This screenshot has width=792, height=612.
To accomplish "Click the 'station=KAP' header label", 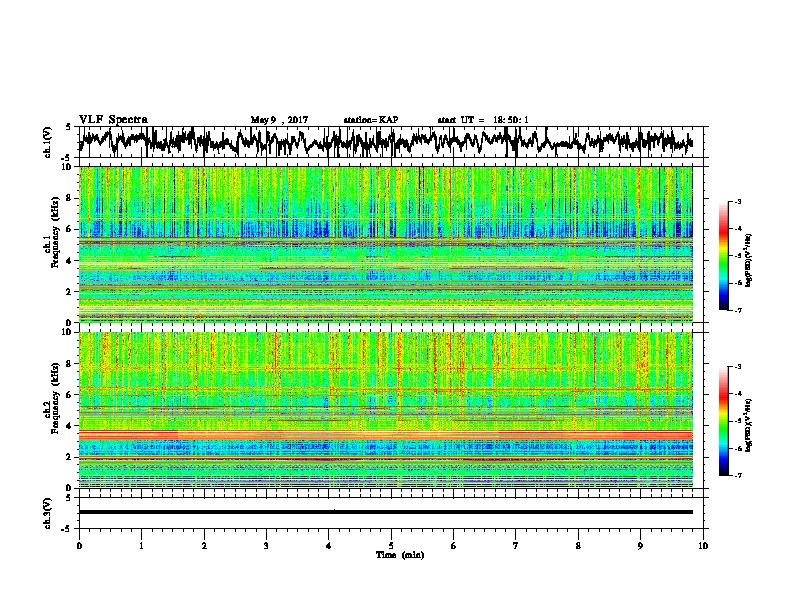I will (x=371, y=120).
